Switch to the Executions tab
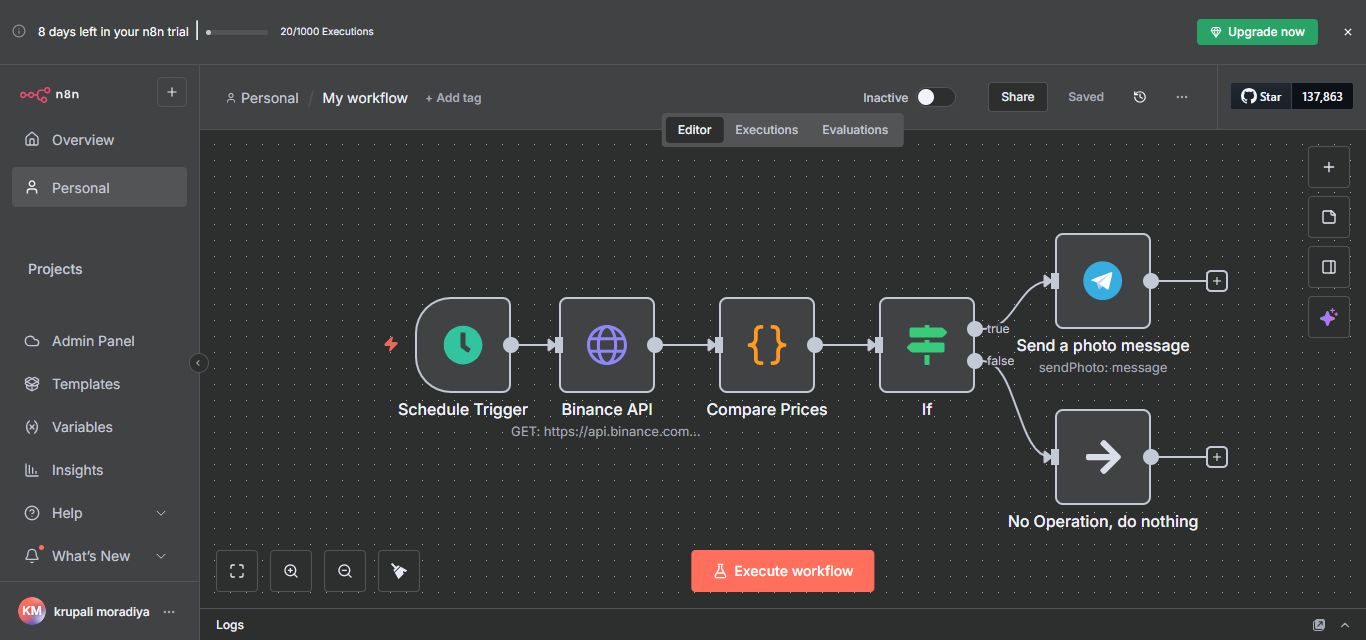The height and width of the screenshot is (640, 1366). [766, 129]
